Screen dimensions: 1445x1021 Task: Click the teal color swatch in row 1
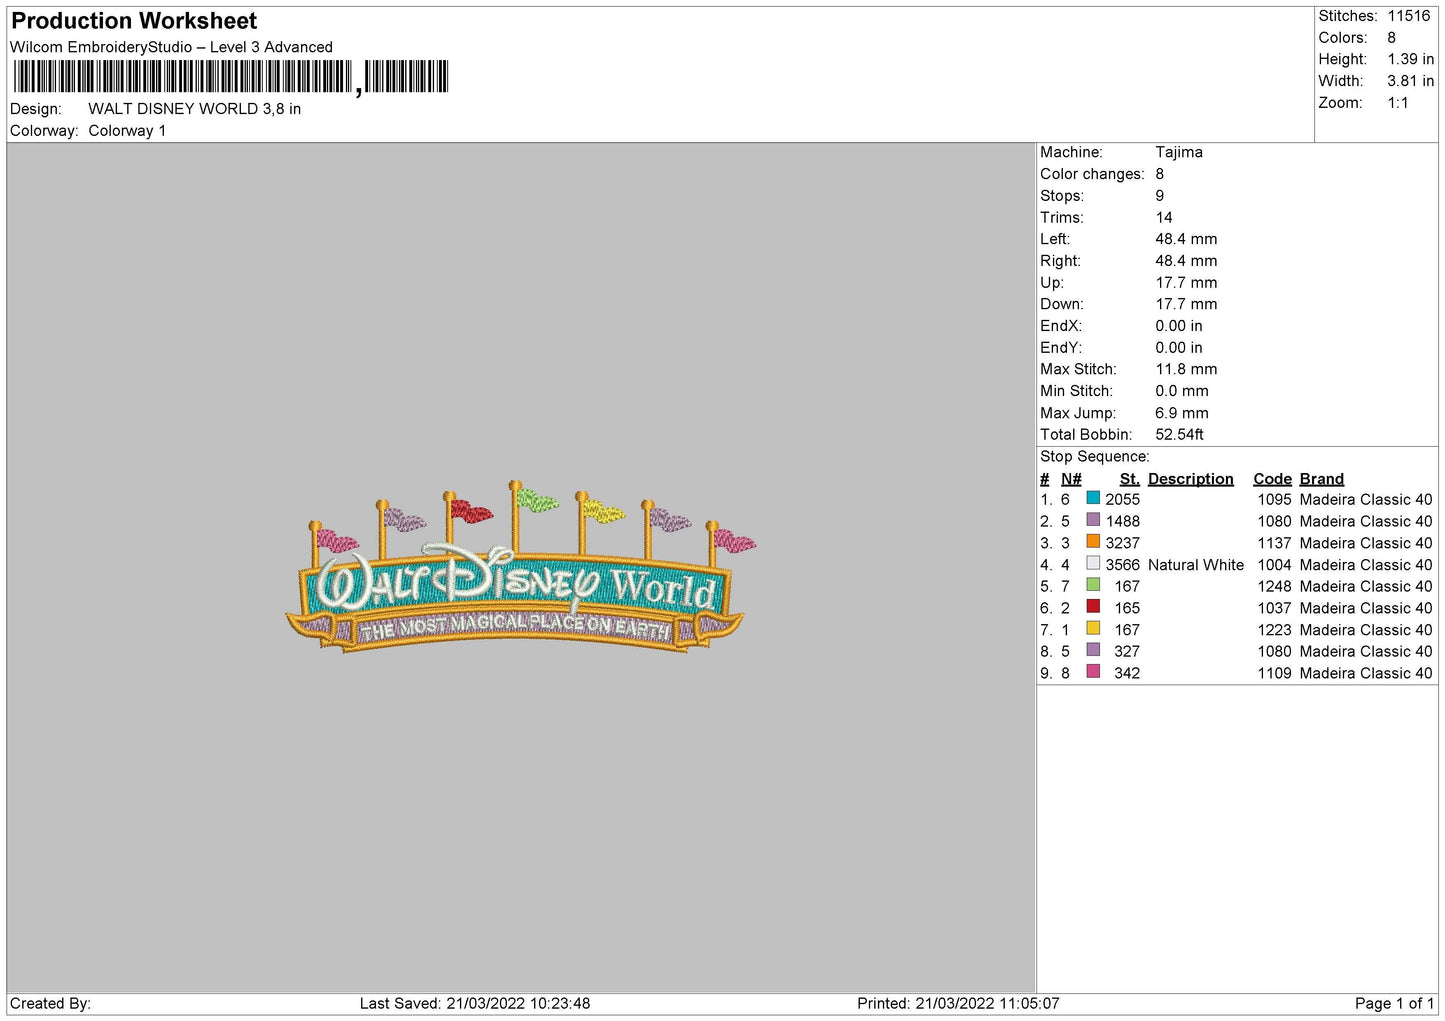pos(1093,498)
